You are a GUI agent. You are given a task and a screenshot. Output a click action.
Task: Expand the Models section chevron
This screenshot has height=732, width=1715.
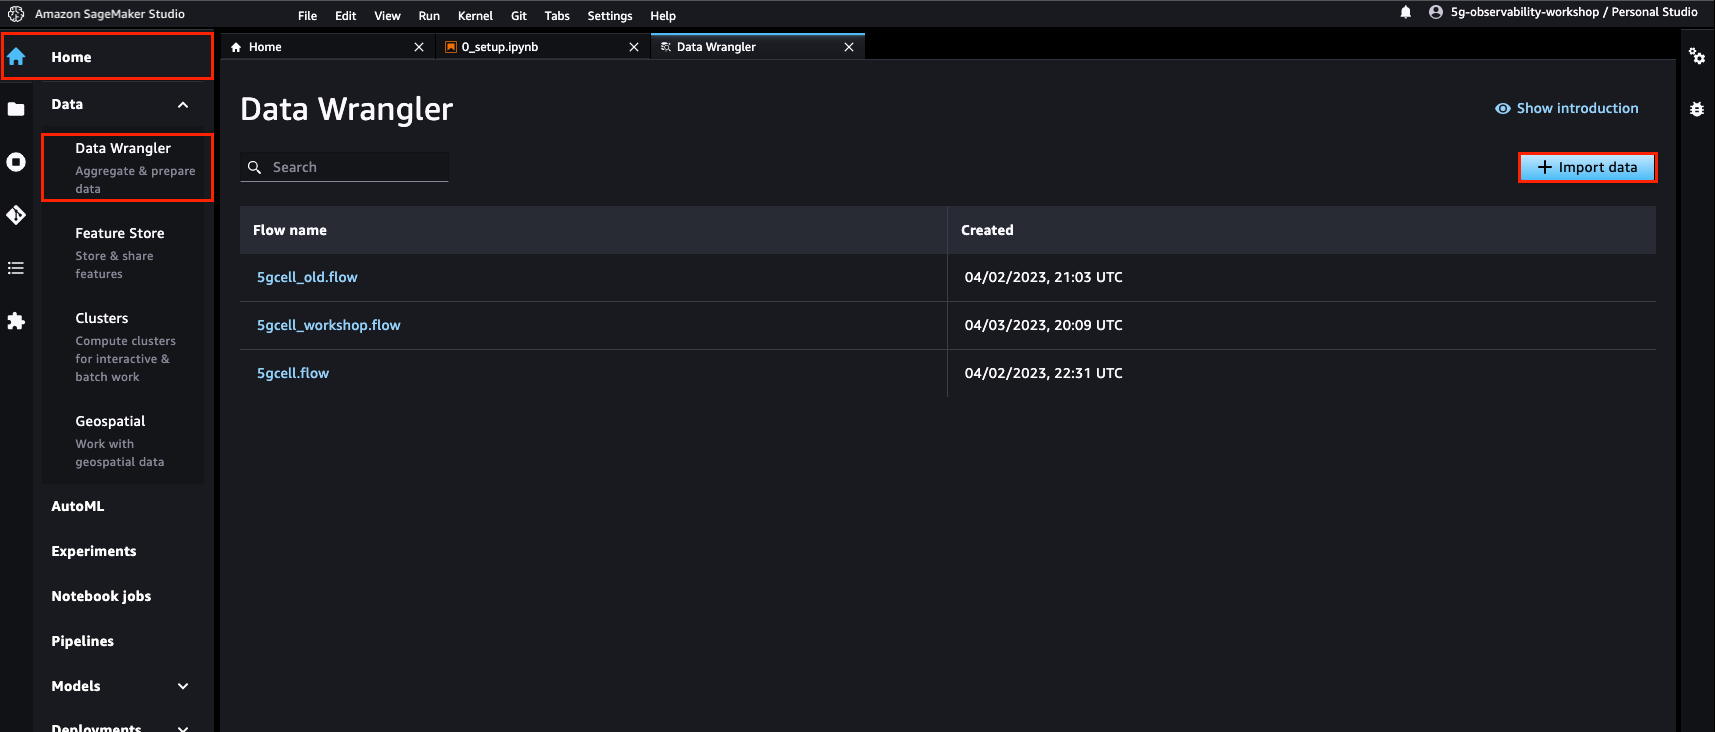pos(183,686)
